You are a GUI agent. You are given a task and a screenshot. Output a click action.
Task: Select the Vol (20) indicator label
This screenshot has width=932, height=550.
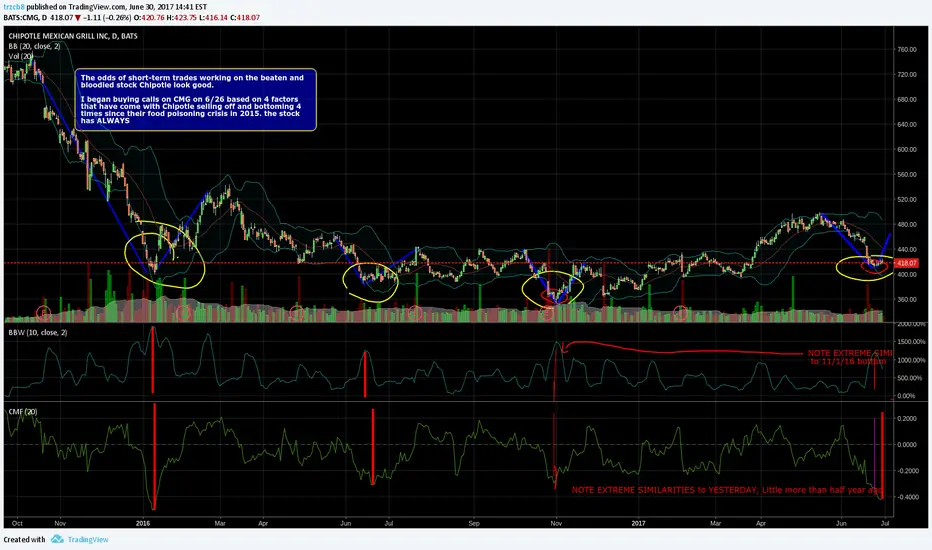[21, 56]
